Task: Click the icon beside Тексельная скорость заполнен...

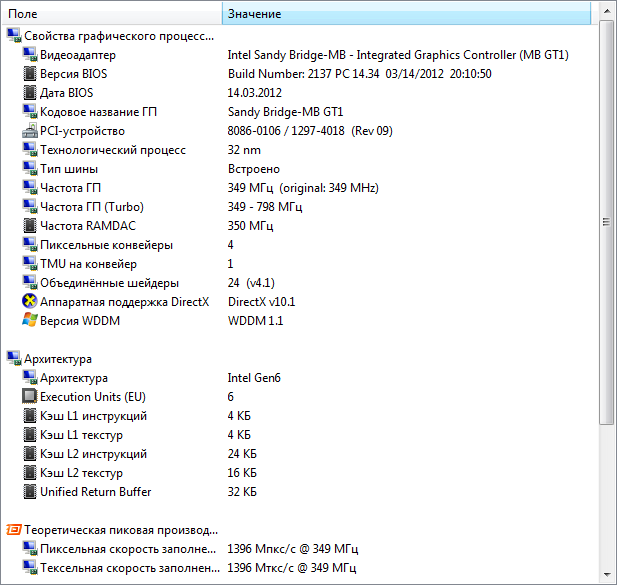Action: click(30, 567)
